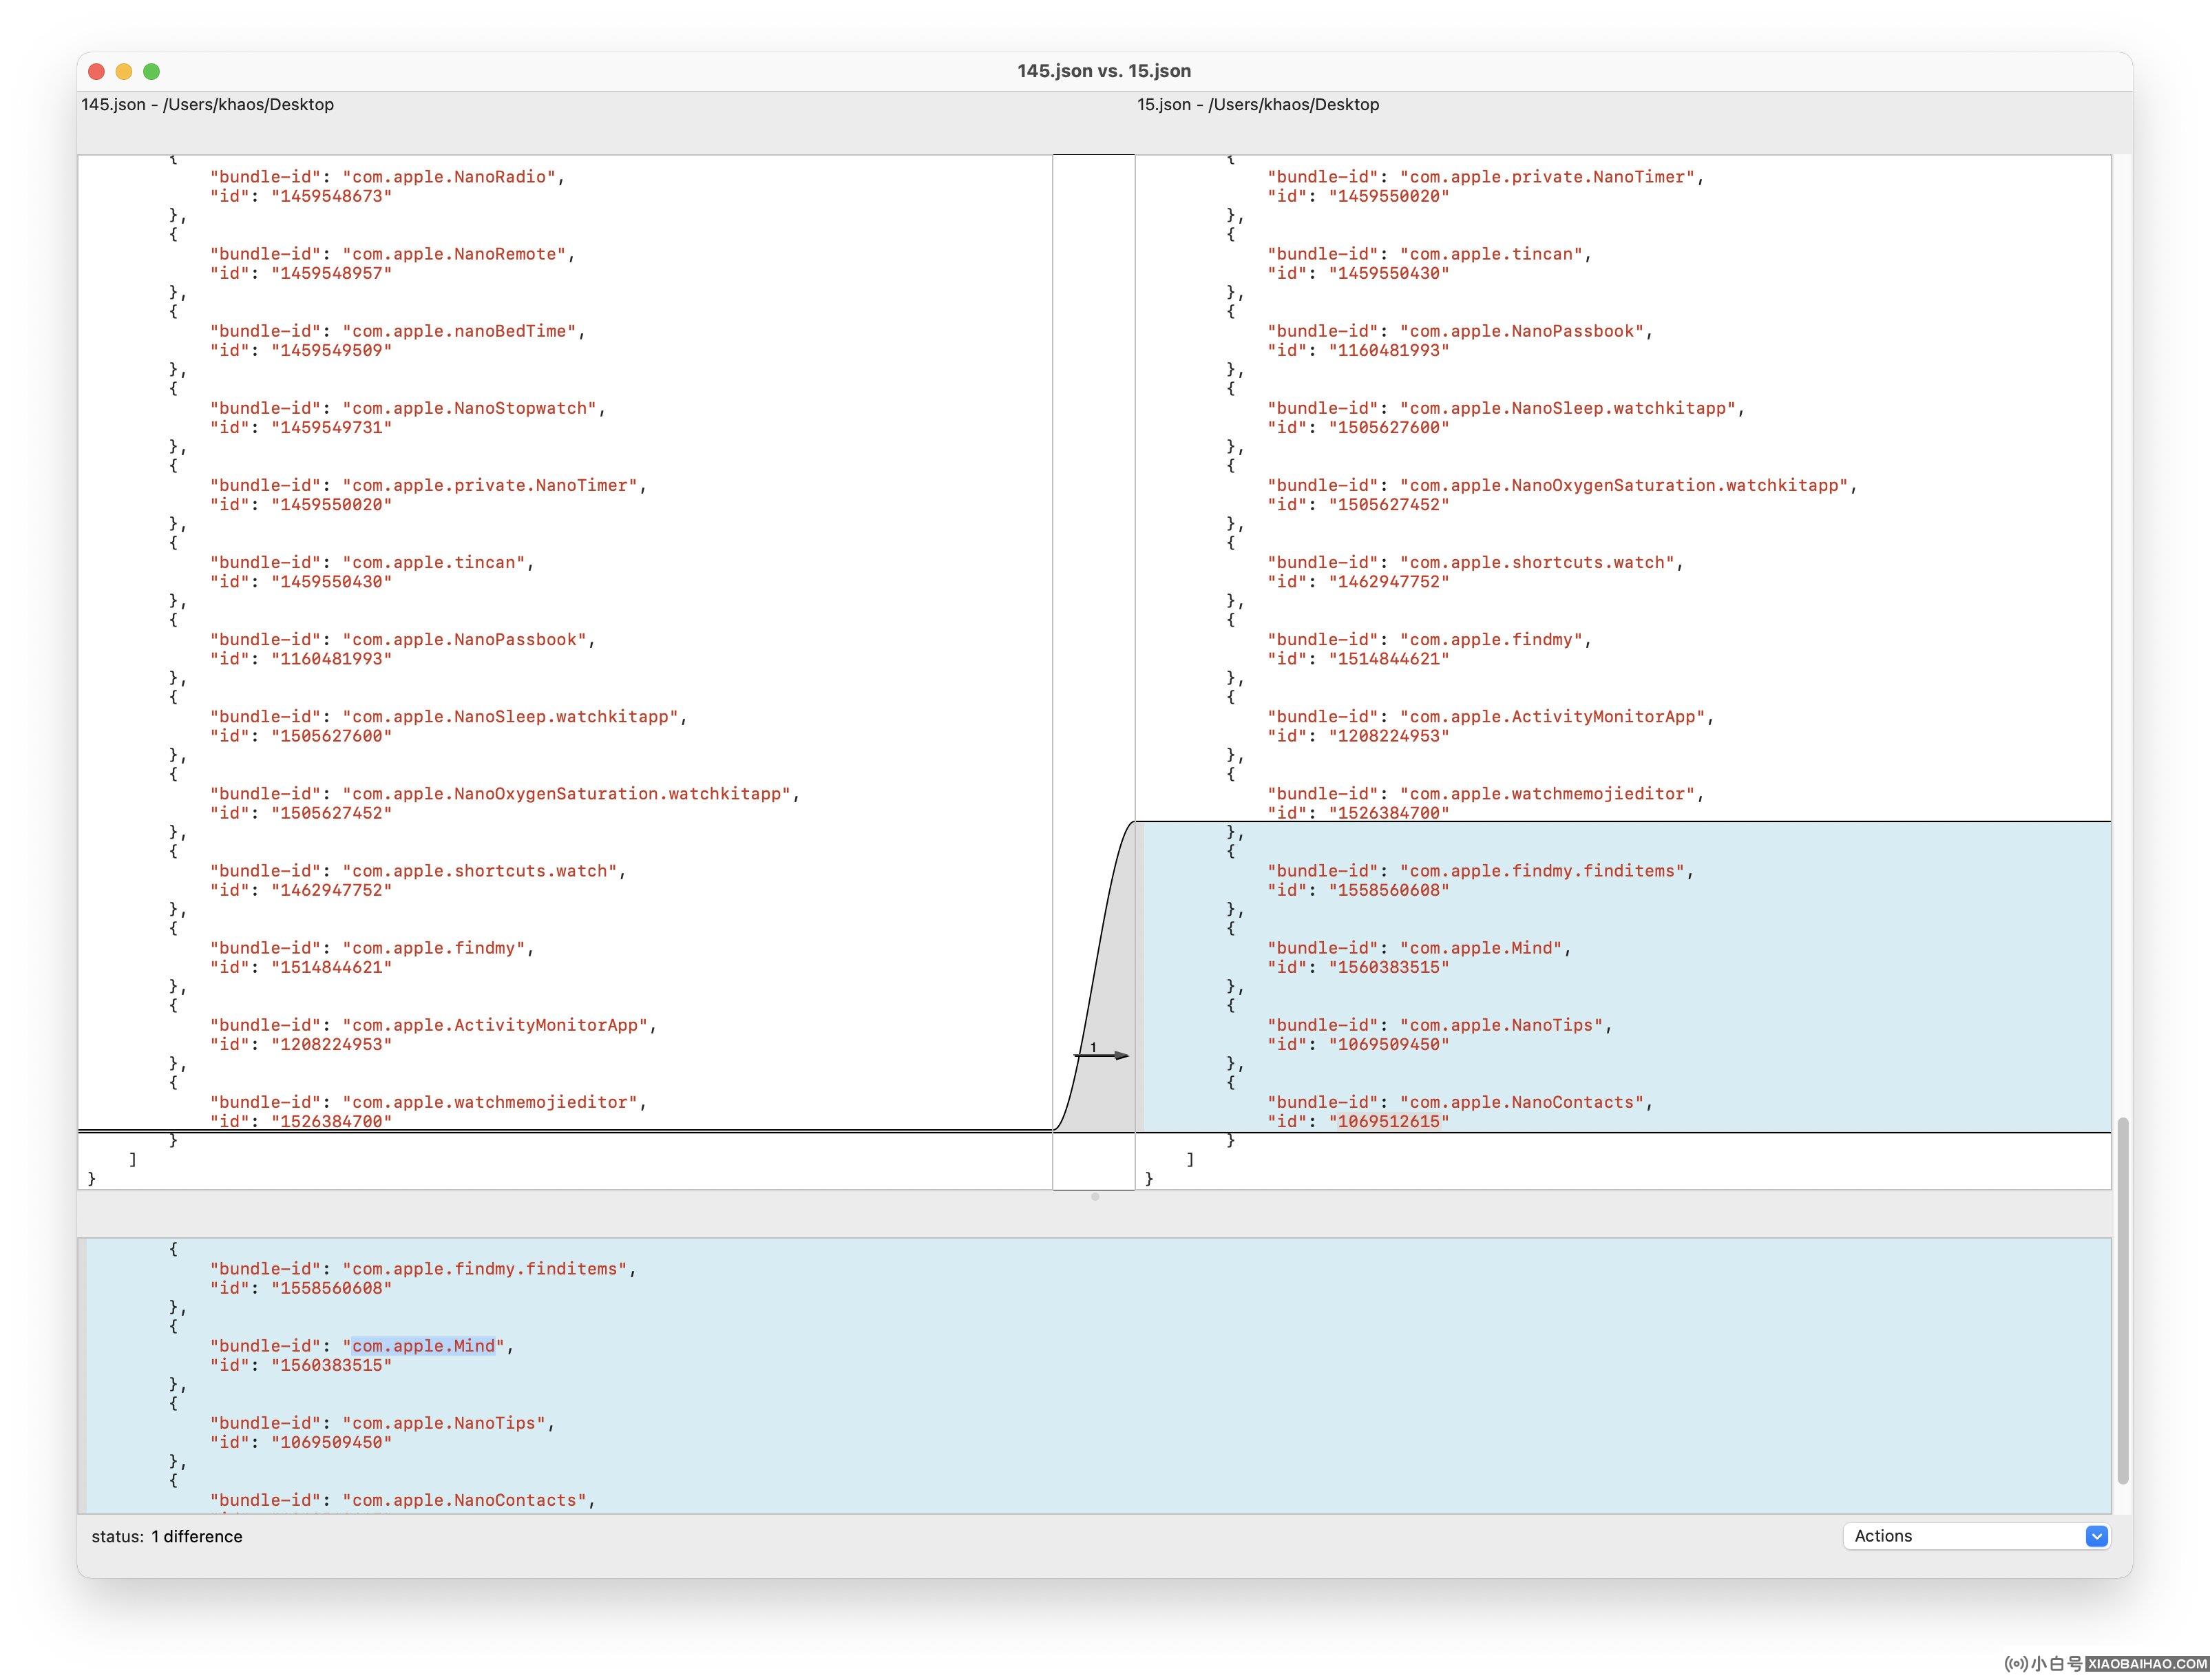Select the com.apple.NanoRadio bundle-id line
The width and height of the screenshot is (2210, 1680).
387,177
